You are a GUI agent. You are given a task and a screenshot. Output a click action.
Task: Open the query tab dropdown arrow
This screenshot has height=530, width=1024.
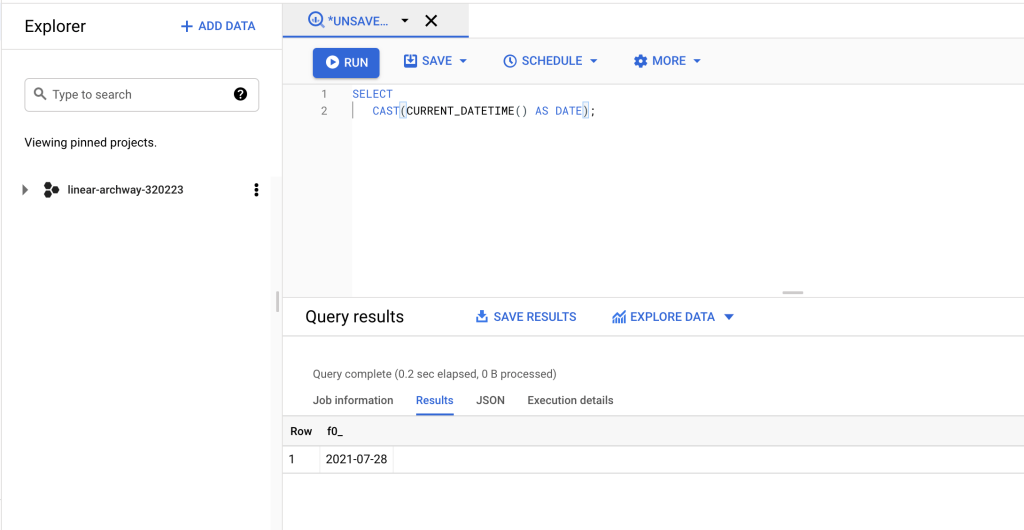coord(405,21)
